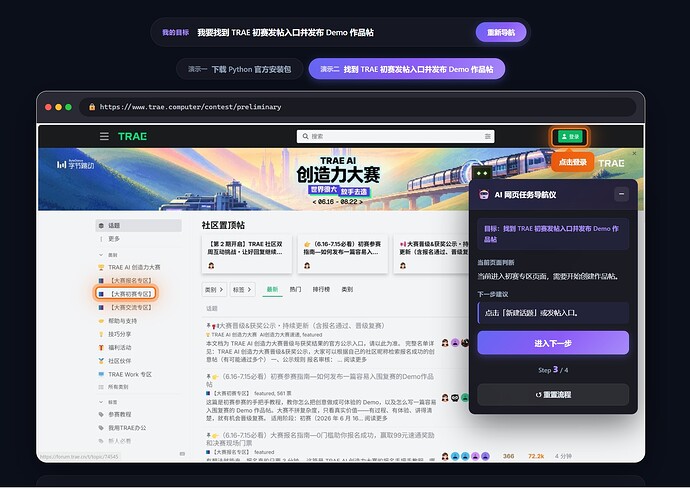Click the medal icon beside 社区伙伴
690x489 pixels.
[x=101, y=360]
